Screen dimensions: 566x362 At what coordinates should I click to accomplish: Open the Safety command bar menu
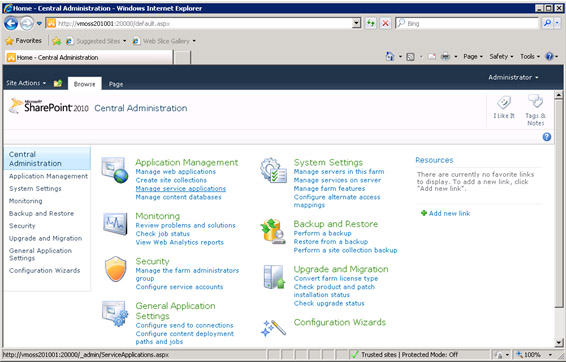[501, 57]
